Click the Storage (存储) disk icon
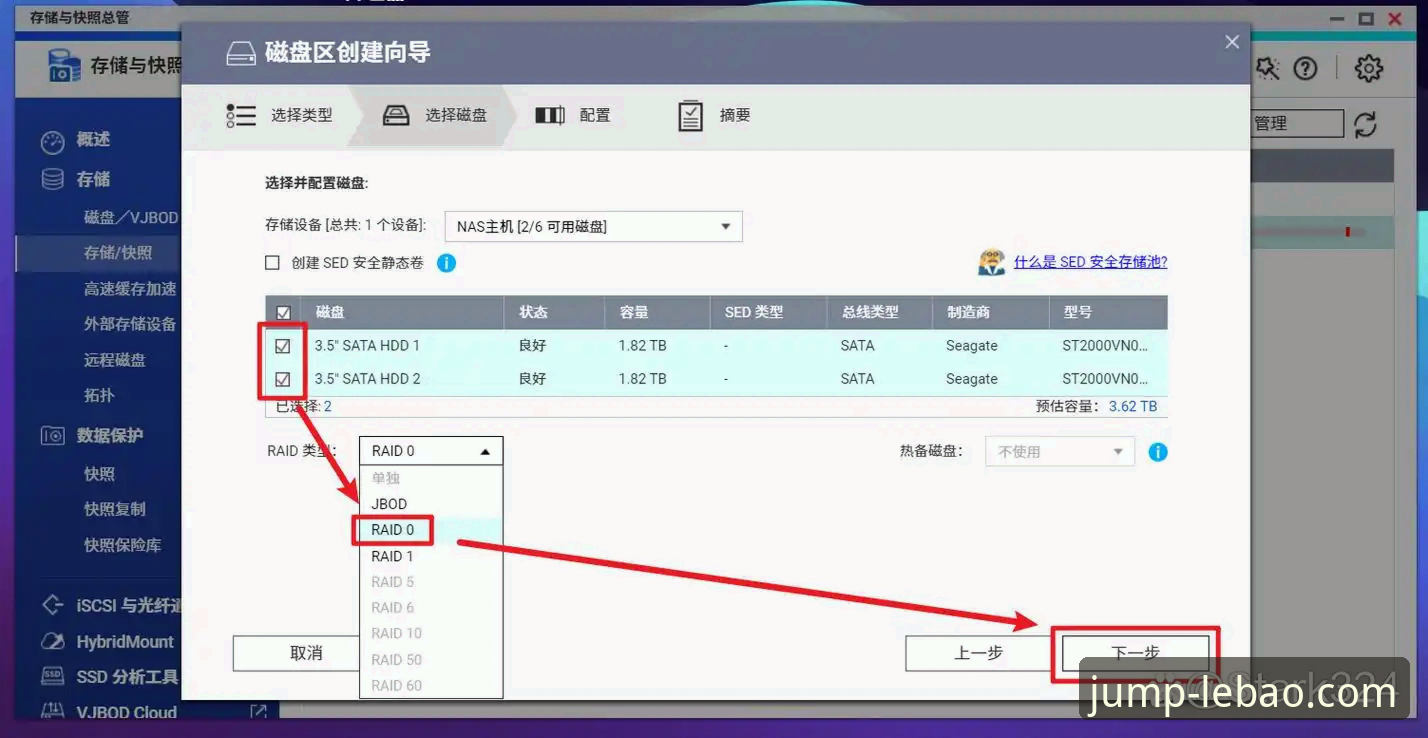 [x=52, y=180]
